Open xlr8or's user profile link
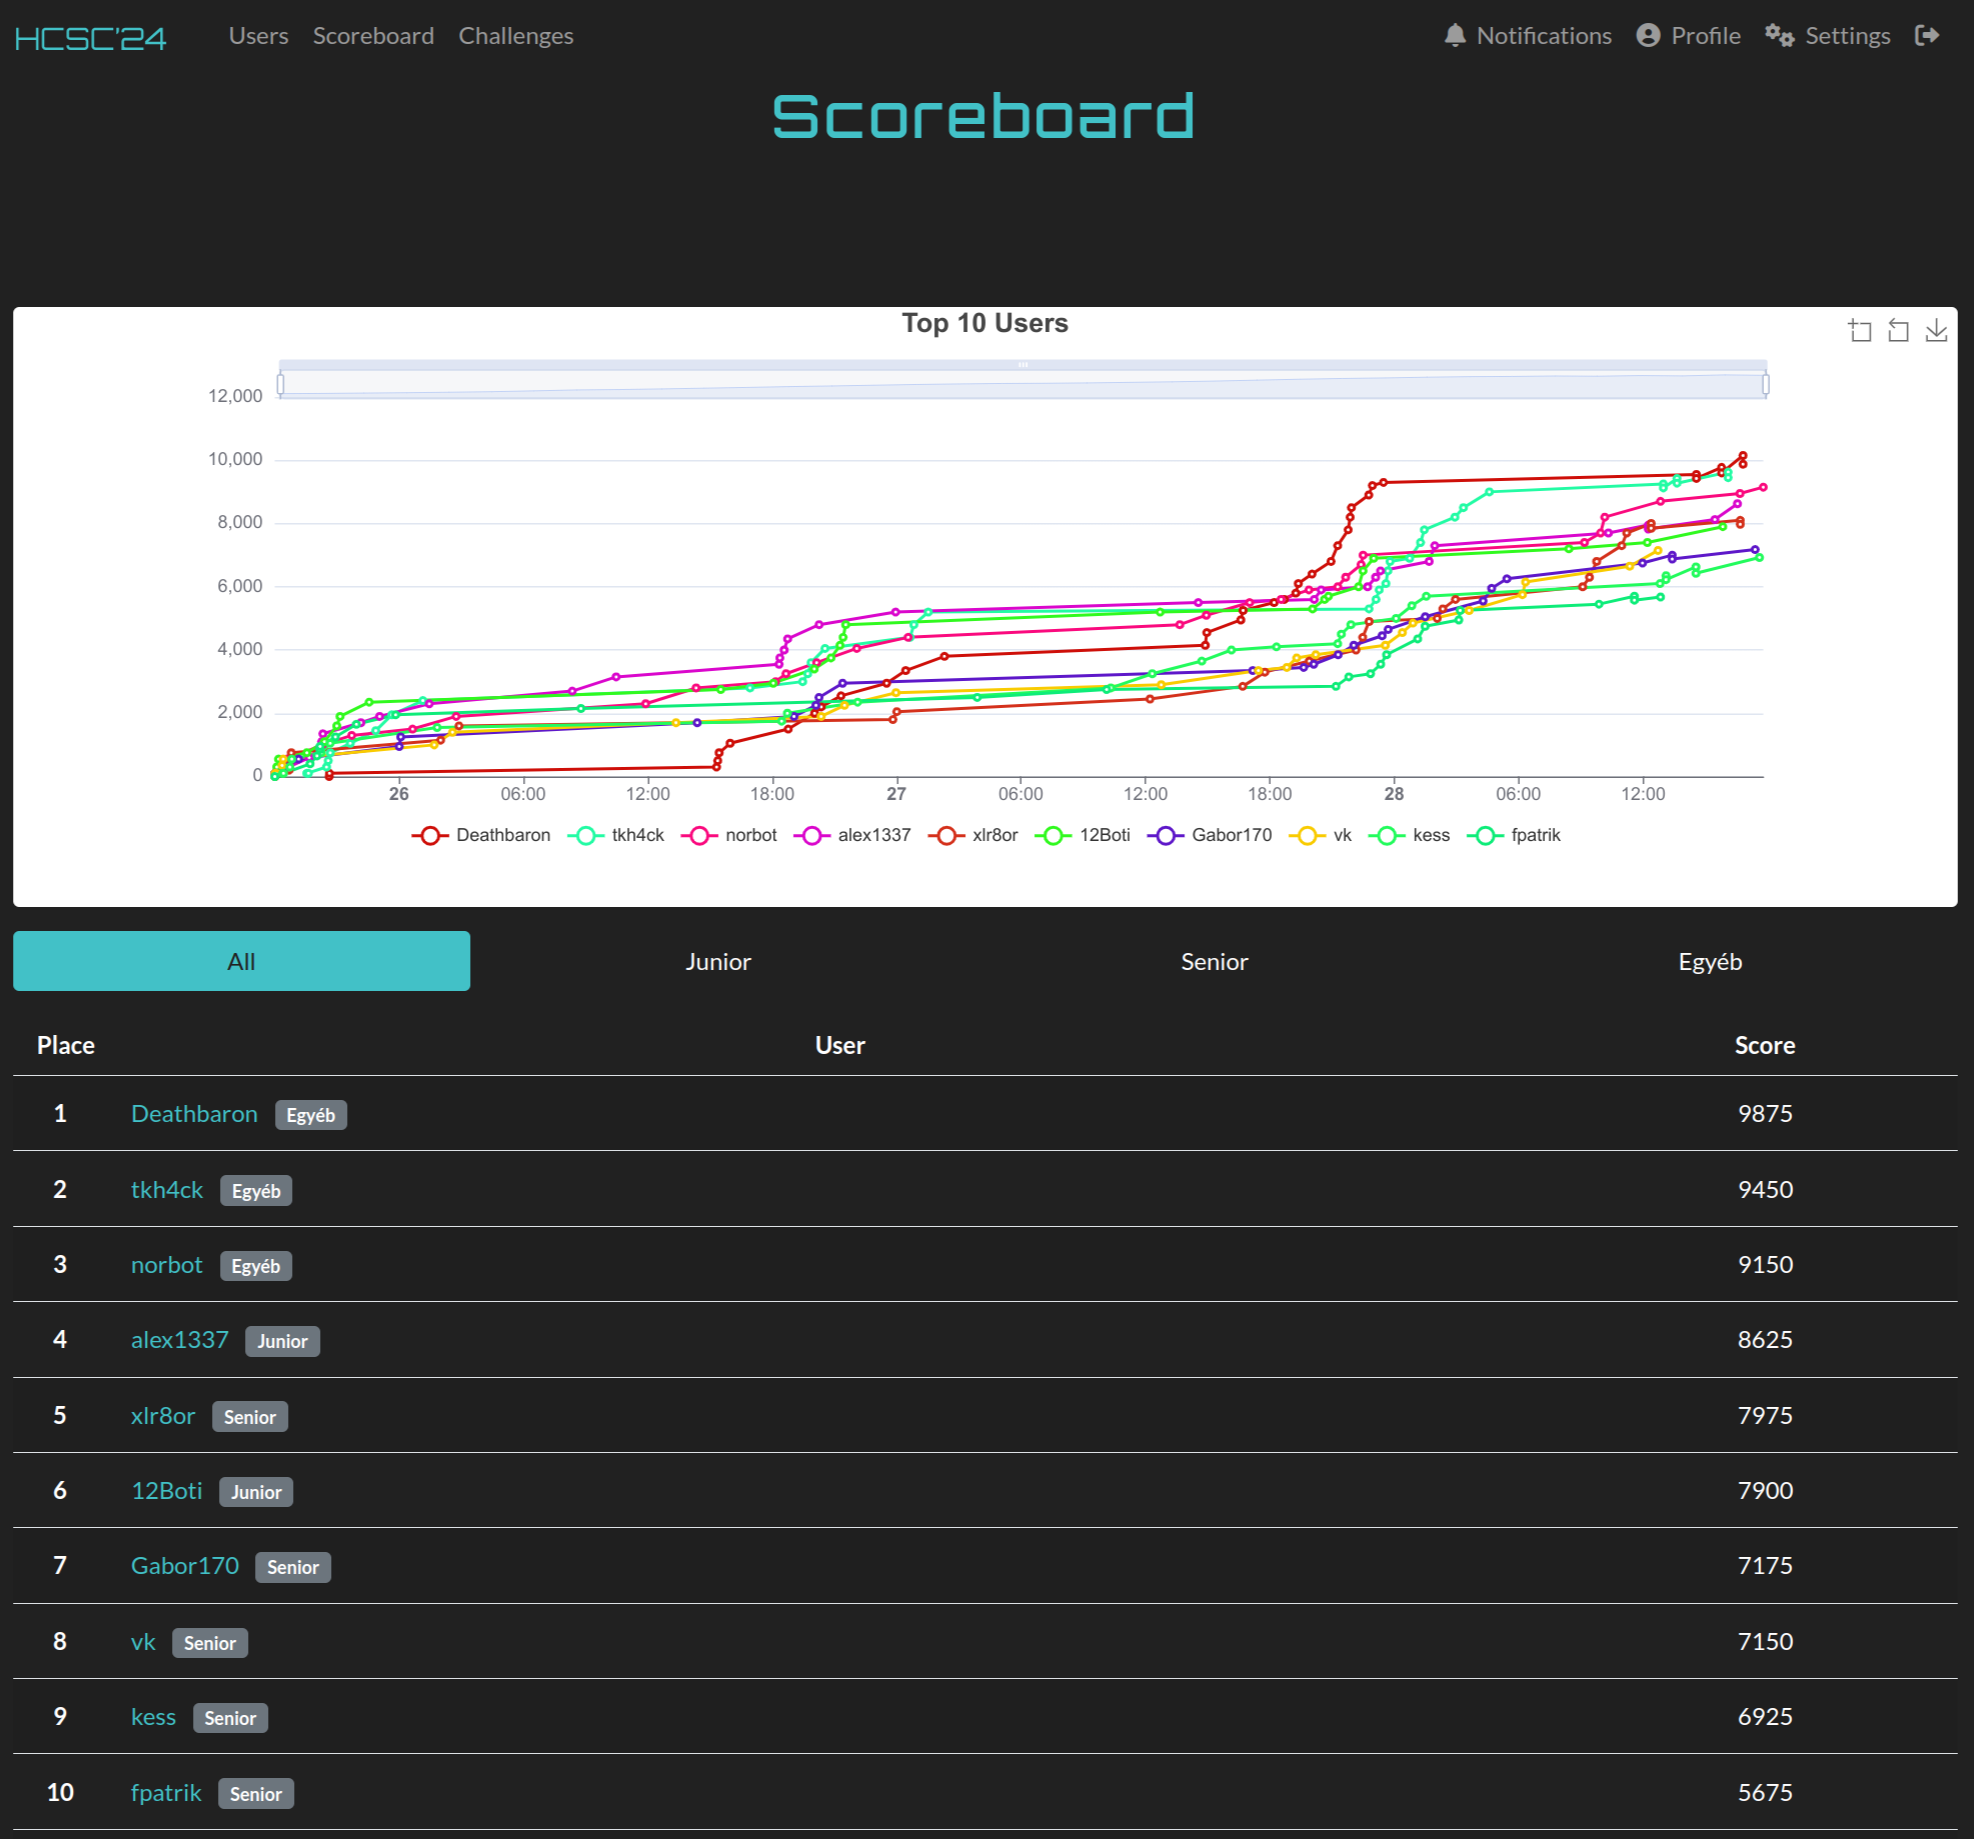 pos(163,1416)
